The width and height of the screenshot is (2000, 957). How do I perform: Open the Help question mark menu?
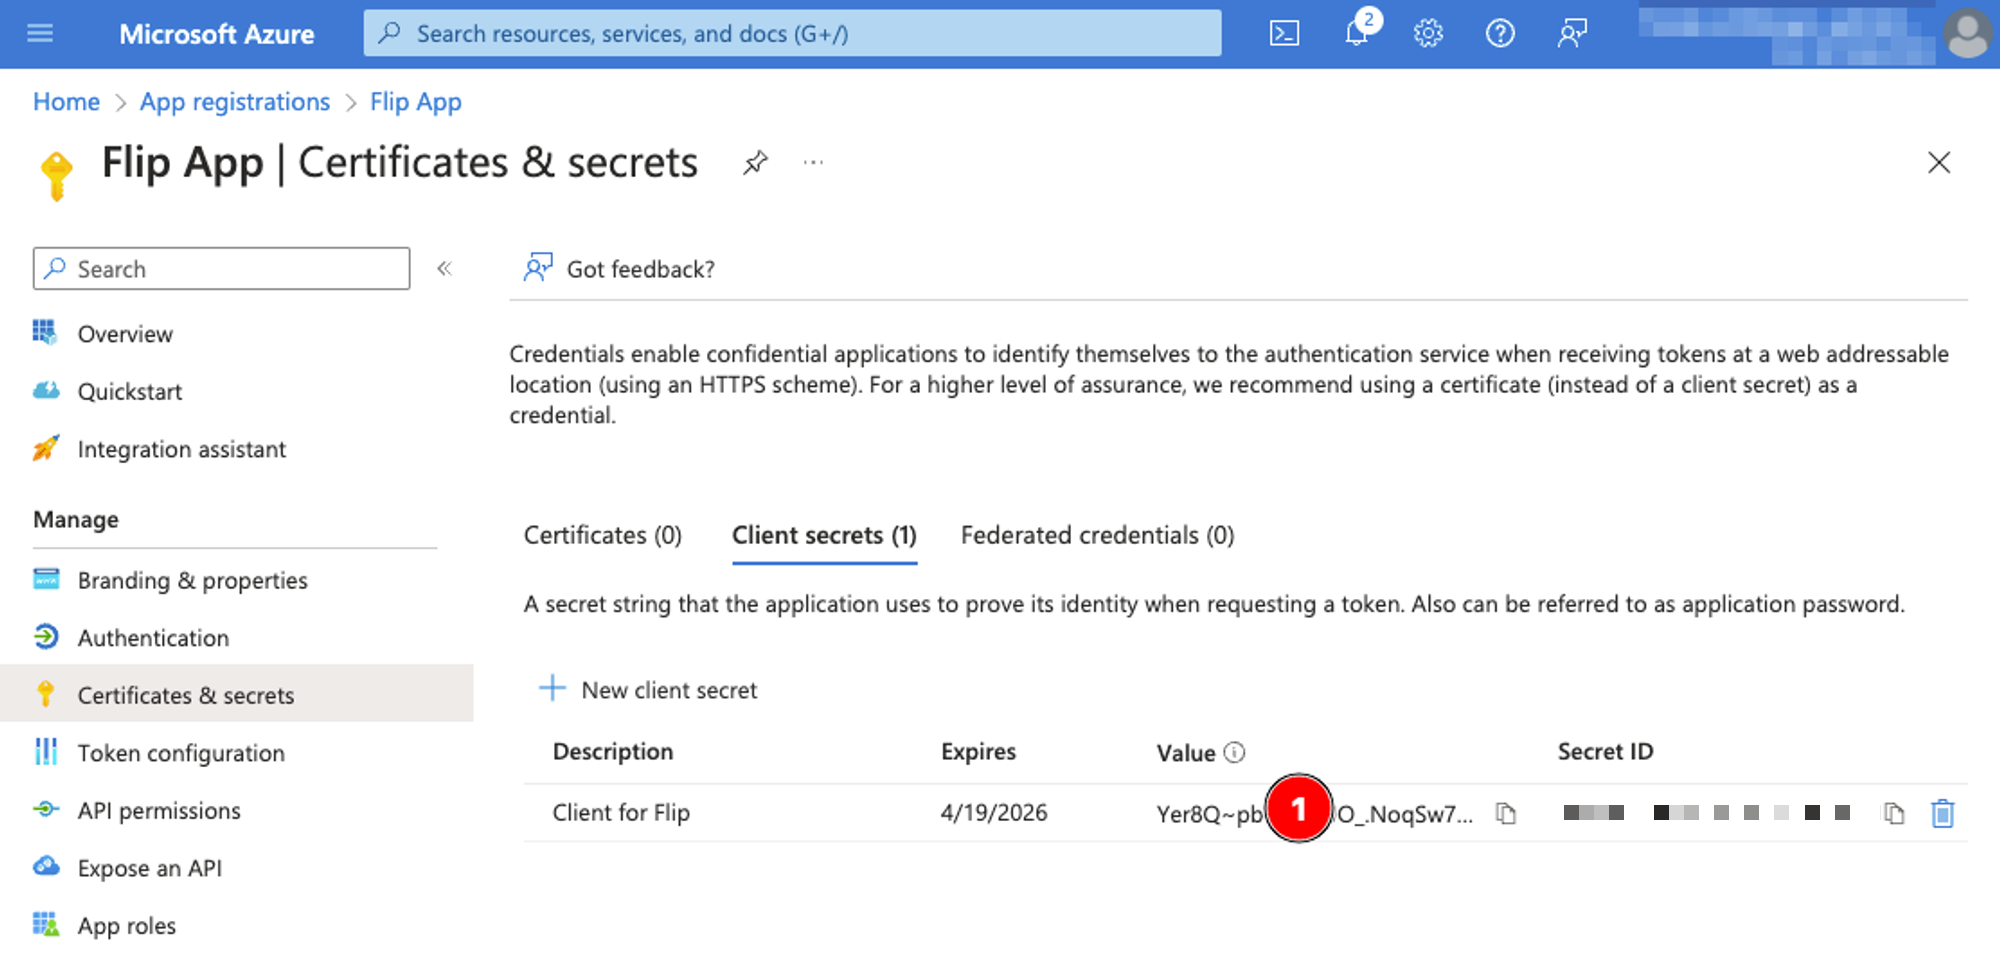click(1500, 34)
